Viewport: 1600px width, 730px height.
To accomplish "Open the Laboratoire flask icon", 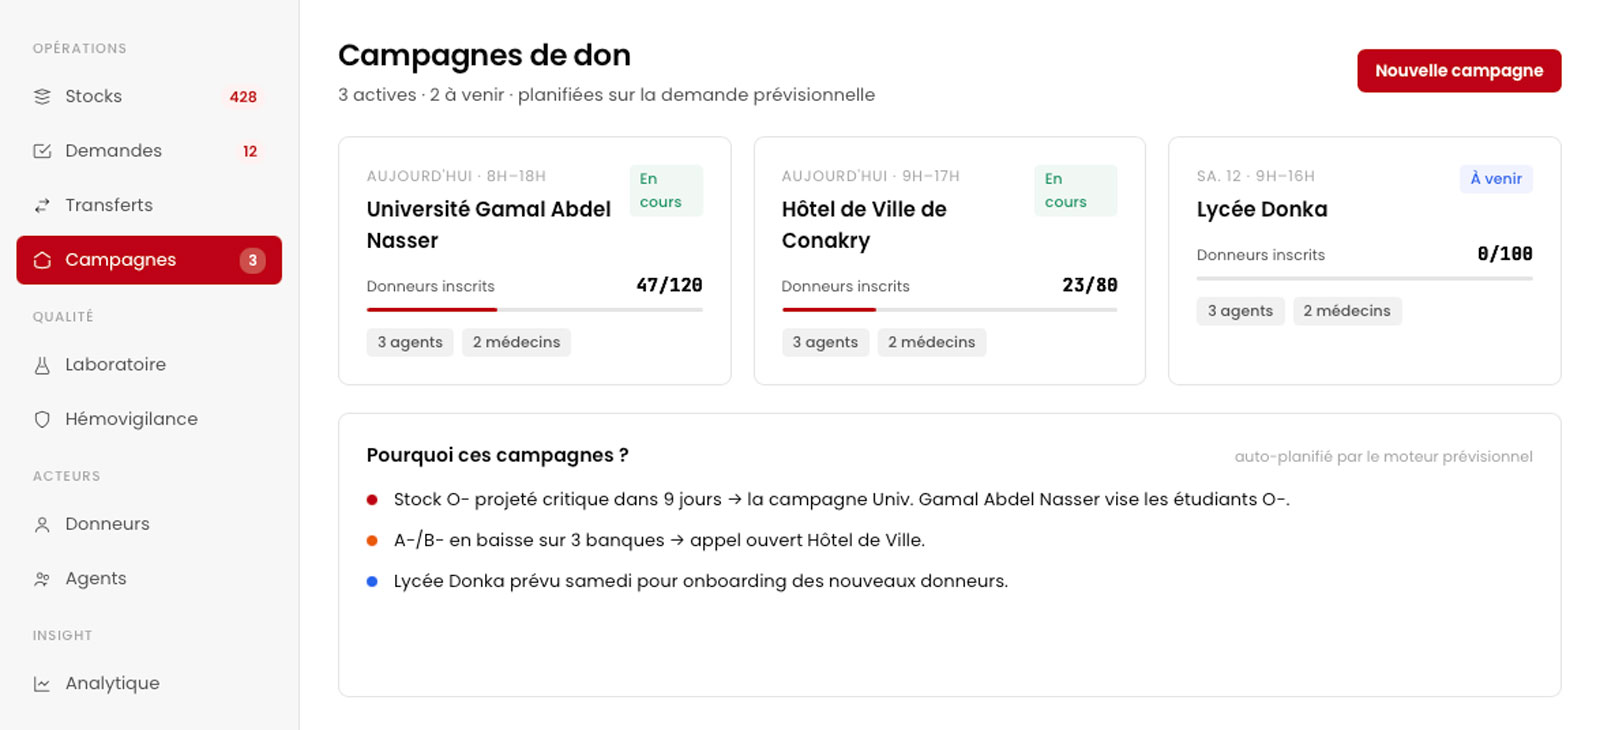I will click(x=42, y=365).
